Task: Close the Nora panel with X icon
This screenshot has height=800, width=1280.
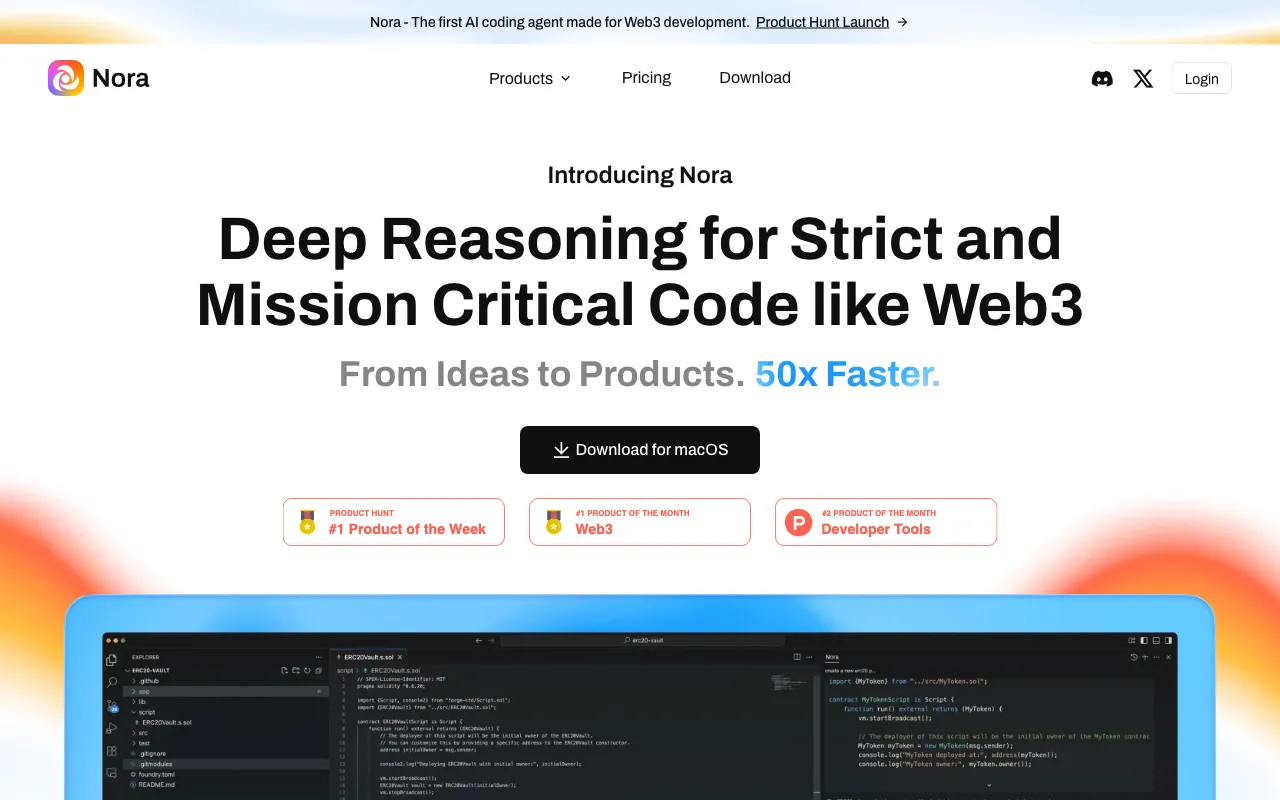Action: coord(1168,657)
